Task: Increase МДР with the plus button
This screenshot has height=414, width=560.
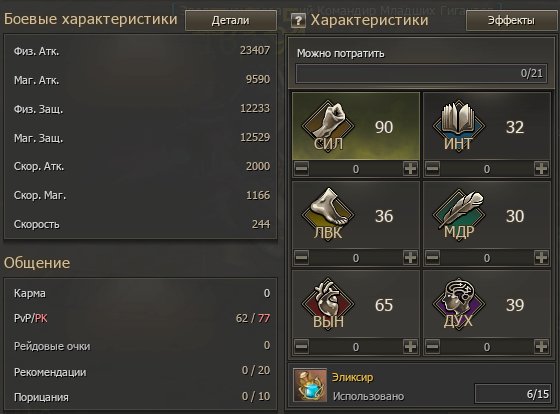Action: tap(541, 258)
